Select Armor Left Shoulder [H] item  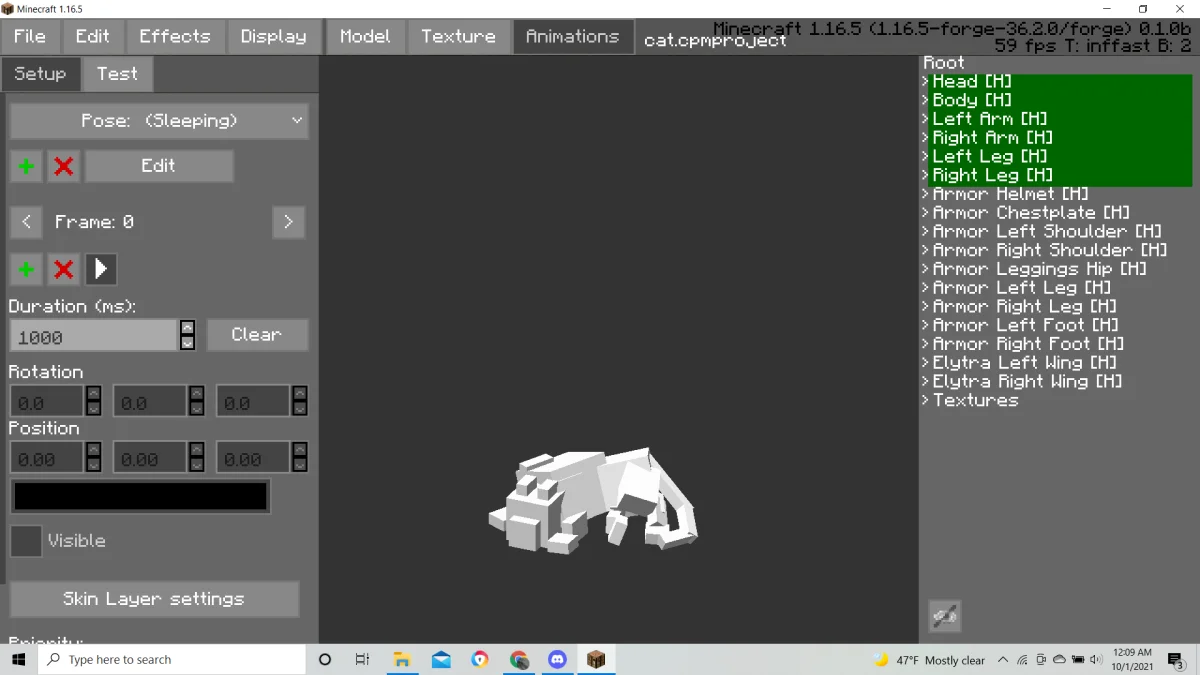tap(1047, 231)
